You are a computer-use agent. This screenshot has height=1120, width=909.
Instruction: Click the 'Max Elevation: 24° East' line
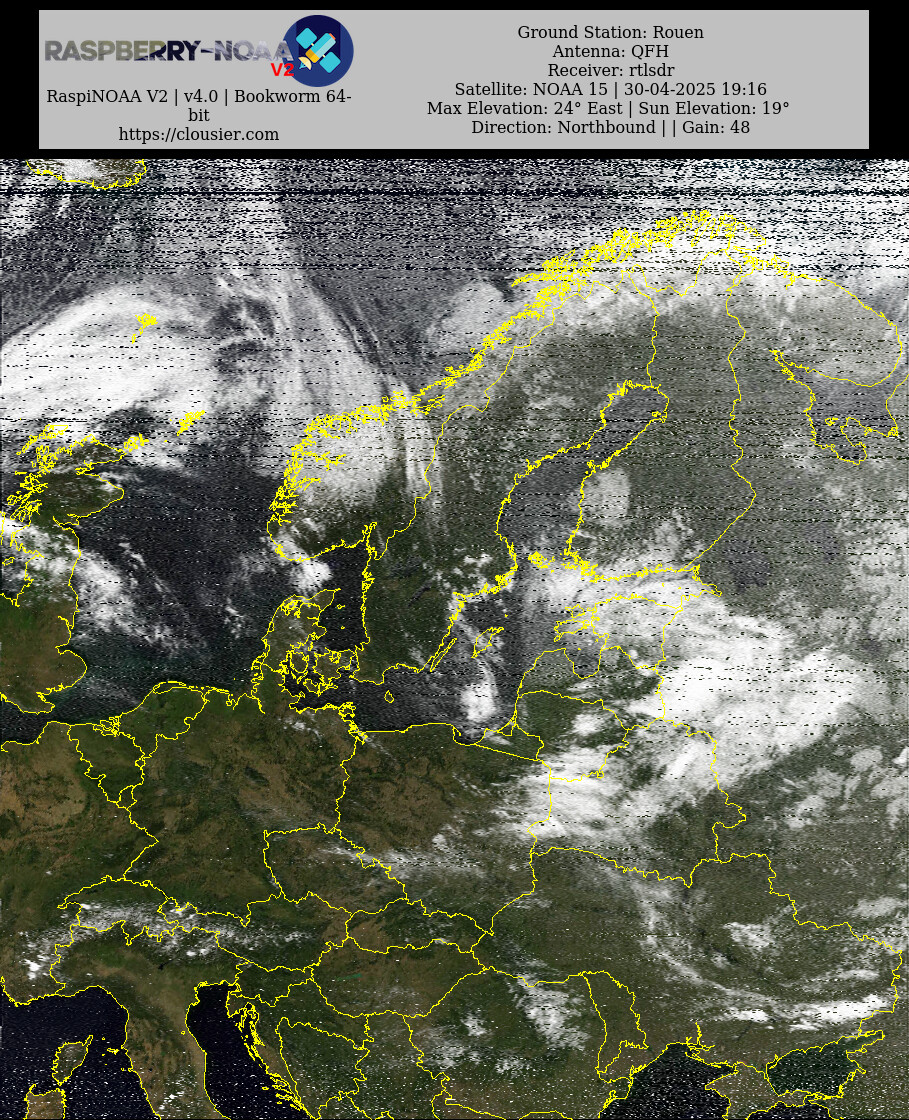(608, 108)
